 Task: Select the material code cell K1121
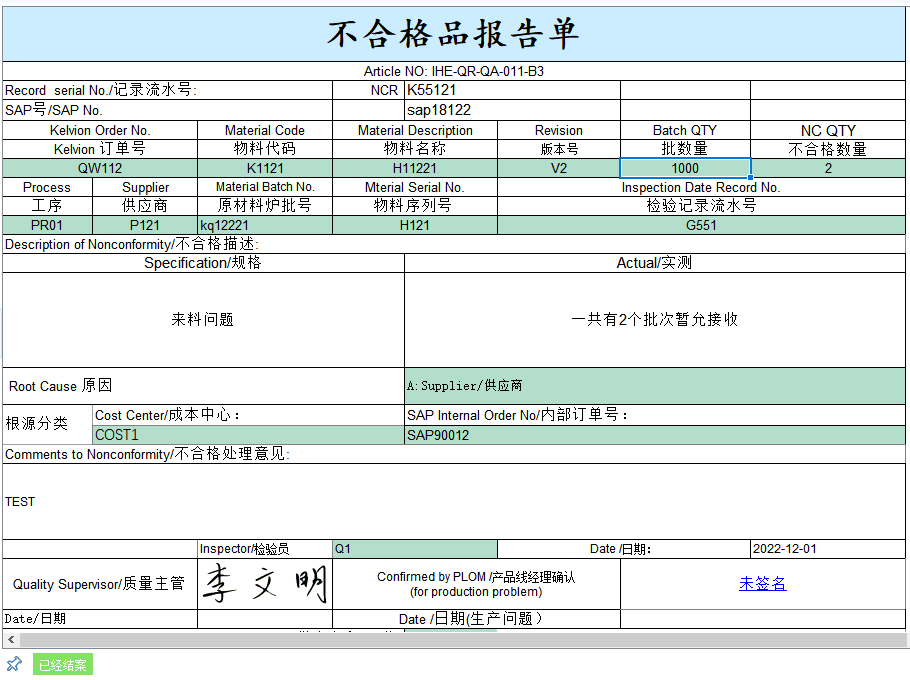pyautogui.click(x=264, y=168)
